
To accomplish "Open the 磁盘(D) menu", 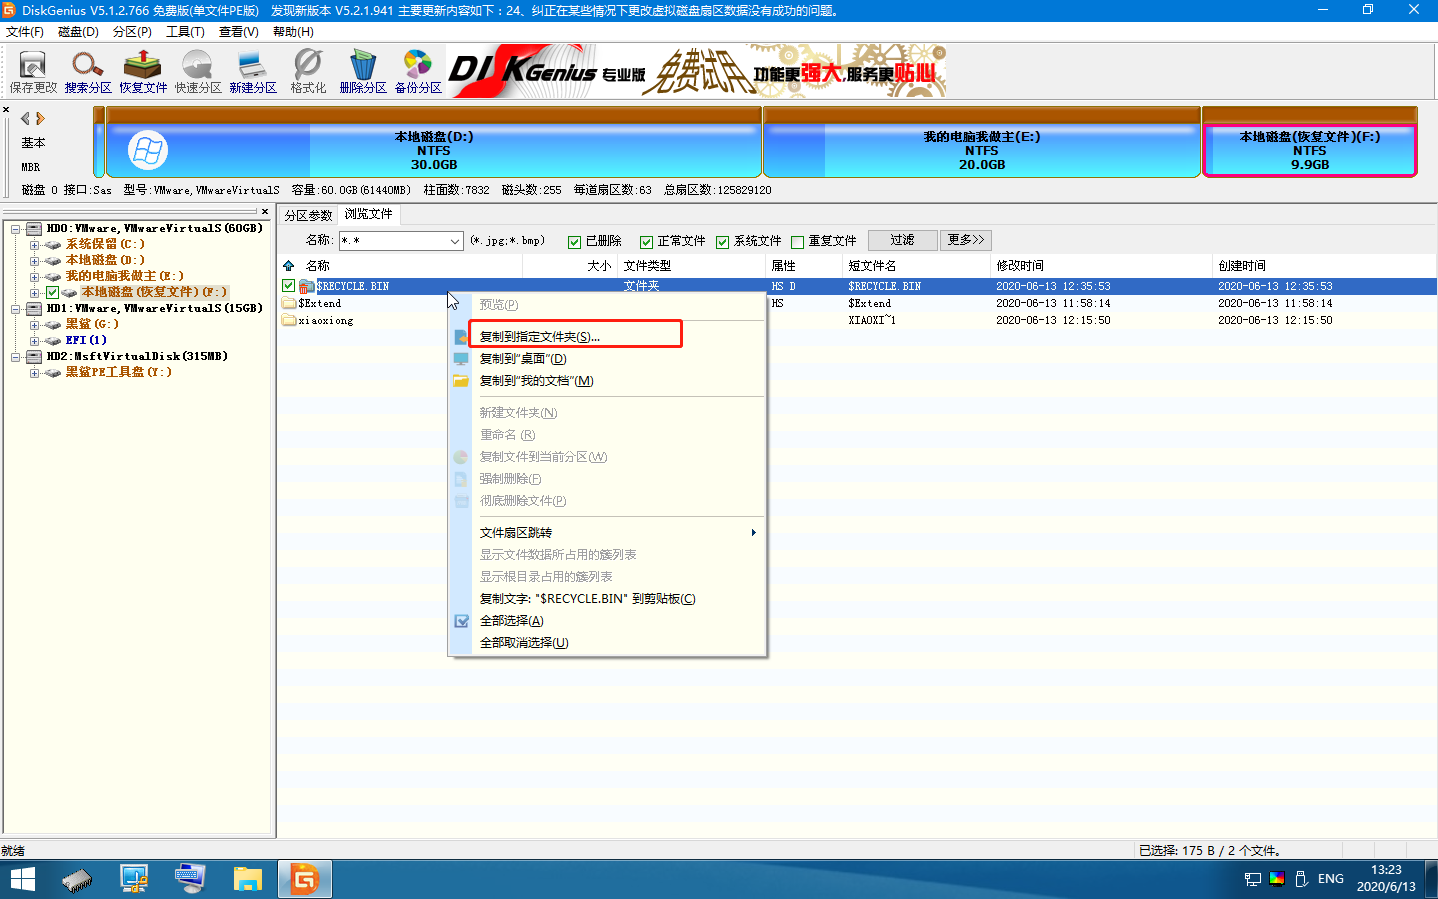I will point(78,32).
